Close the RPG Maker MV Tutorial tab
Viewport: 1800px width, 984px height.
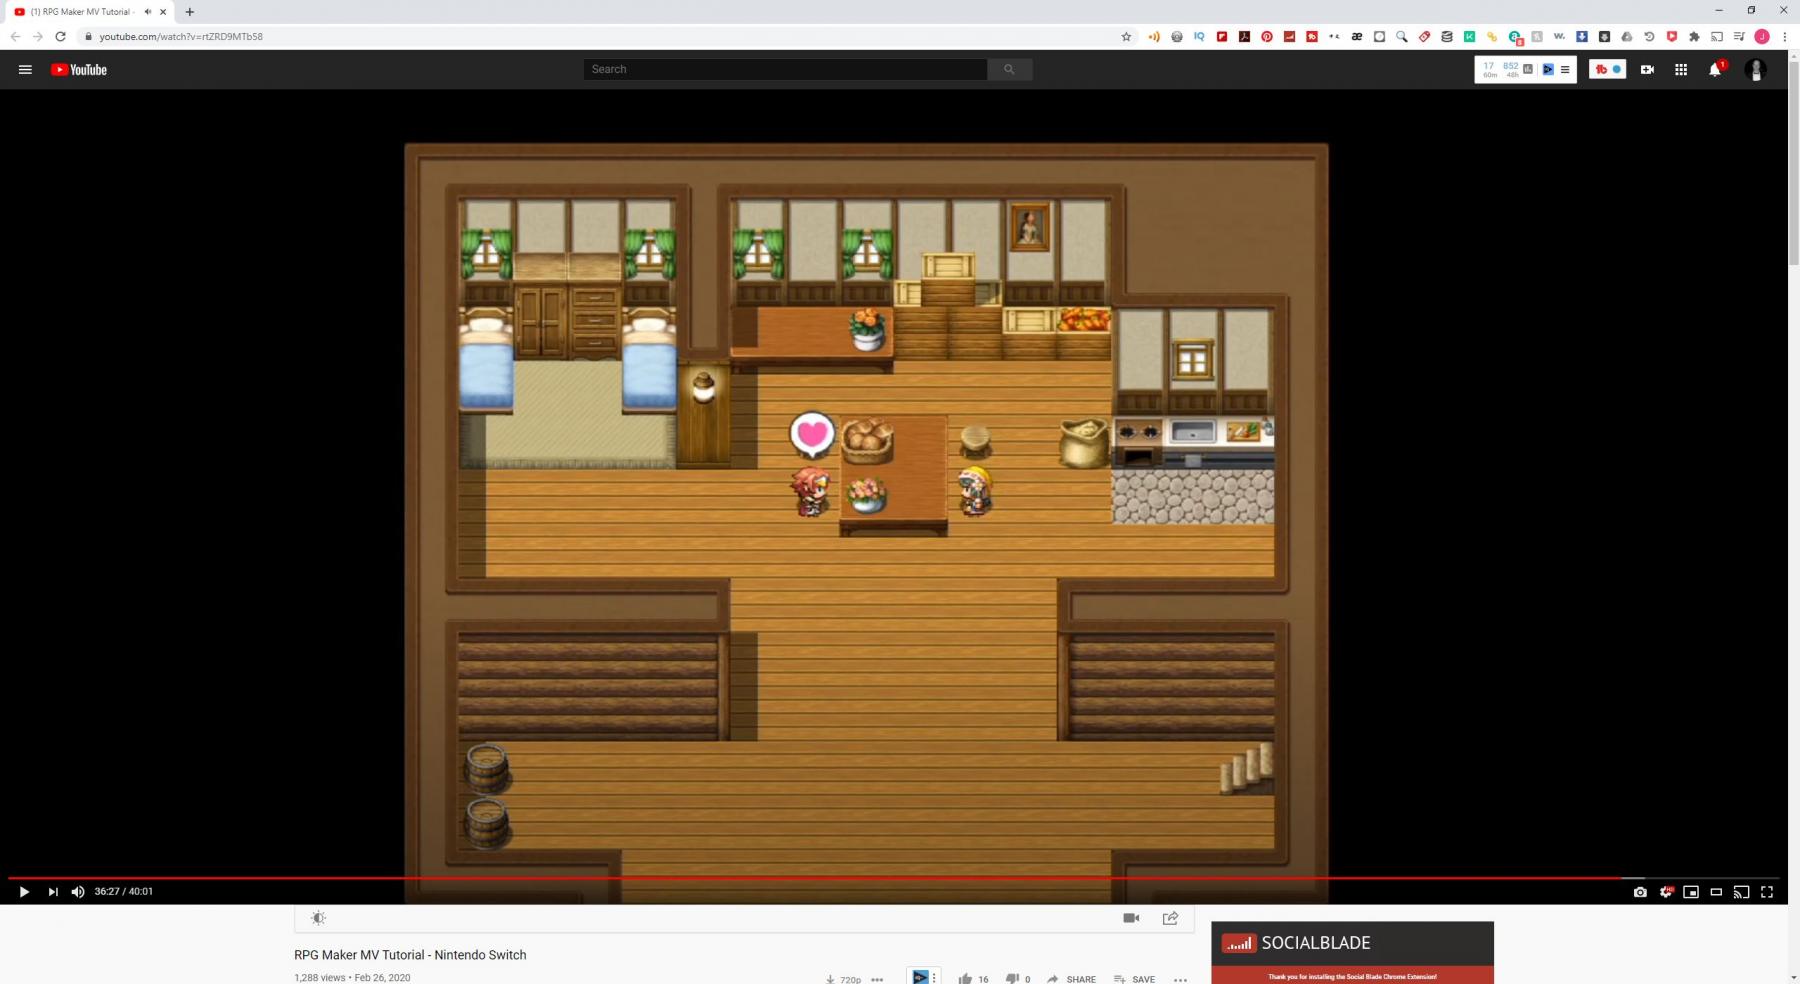[x=163, y=12]
